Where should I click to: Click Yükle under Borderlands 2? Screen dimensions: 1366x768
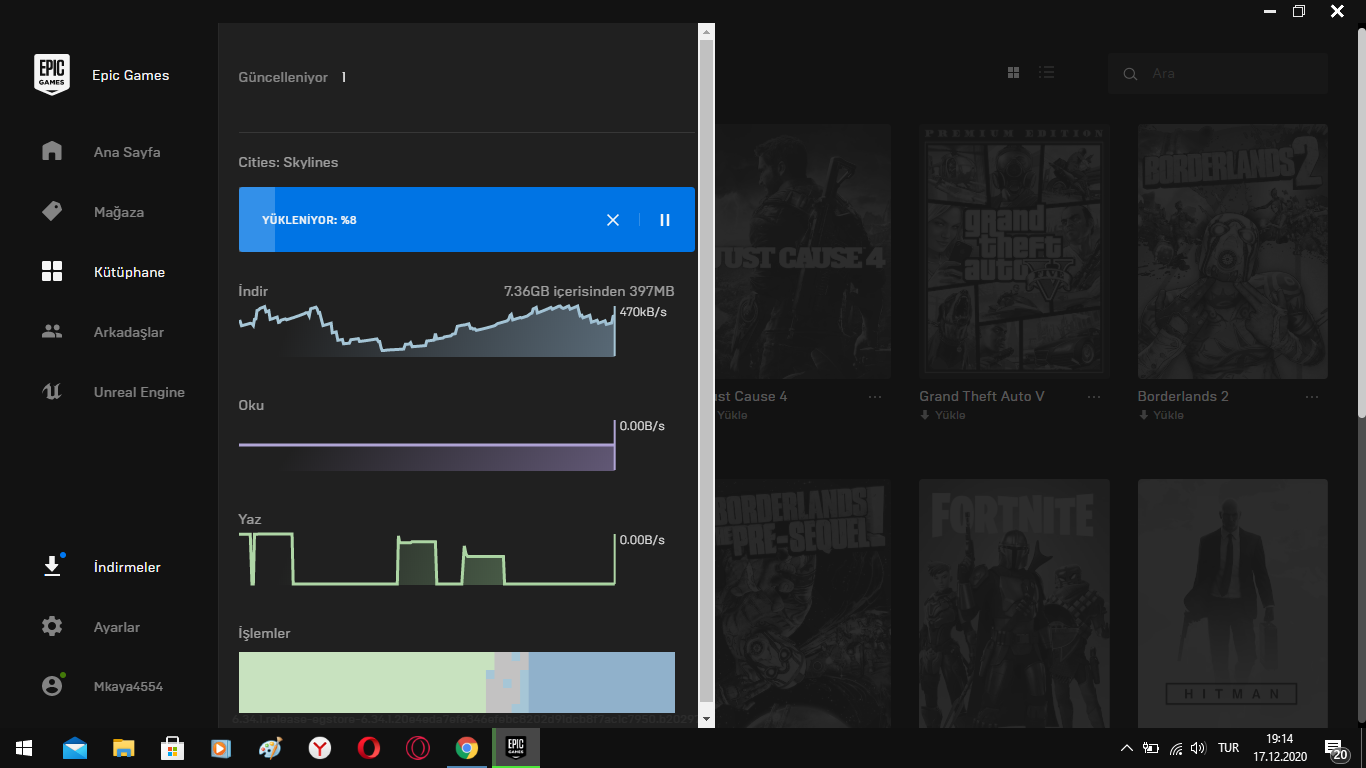[1161, 415]
